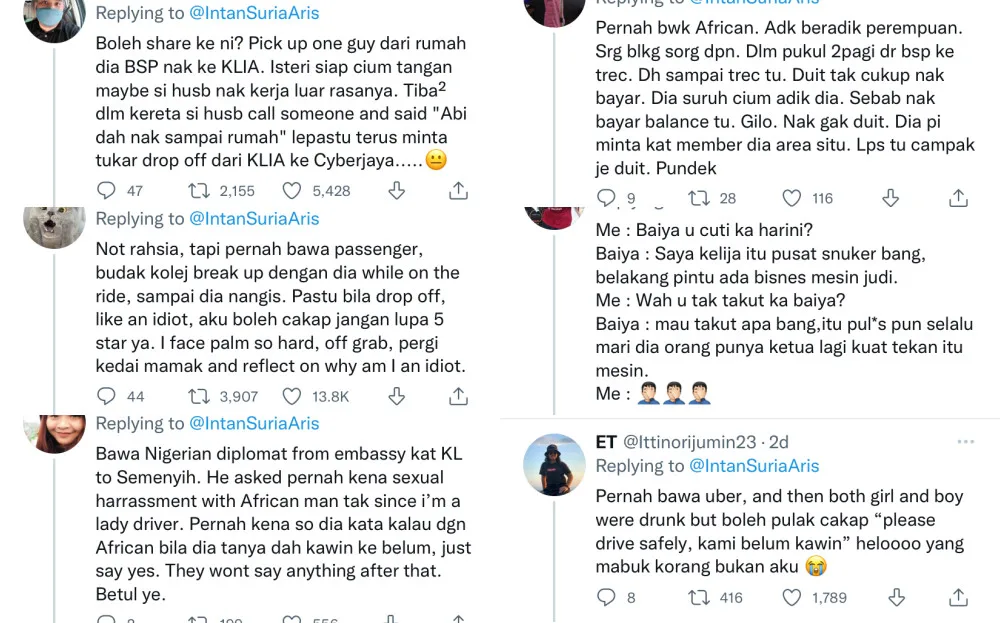
Task: Open more options menu on ET's tweet
Action: (965, 441)
